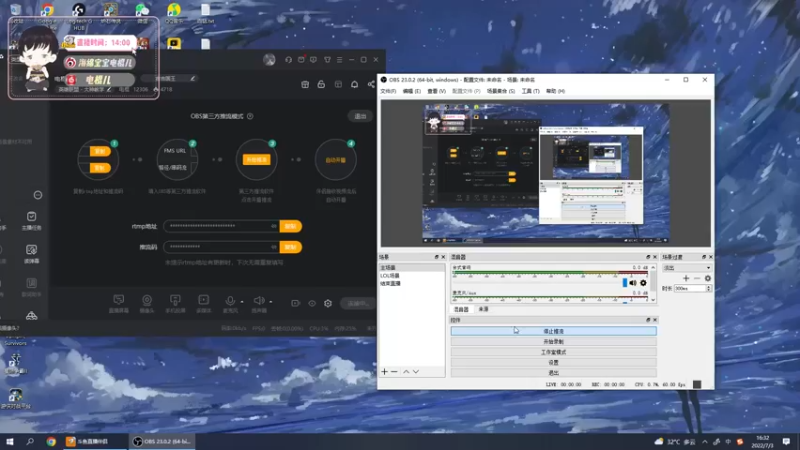
Task: Switch to the Sources tab (来源)
Action: click(x=483, y=309)
